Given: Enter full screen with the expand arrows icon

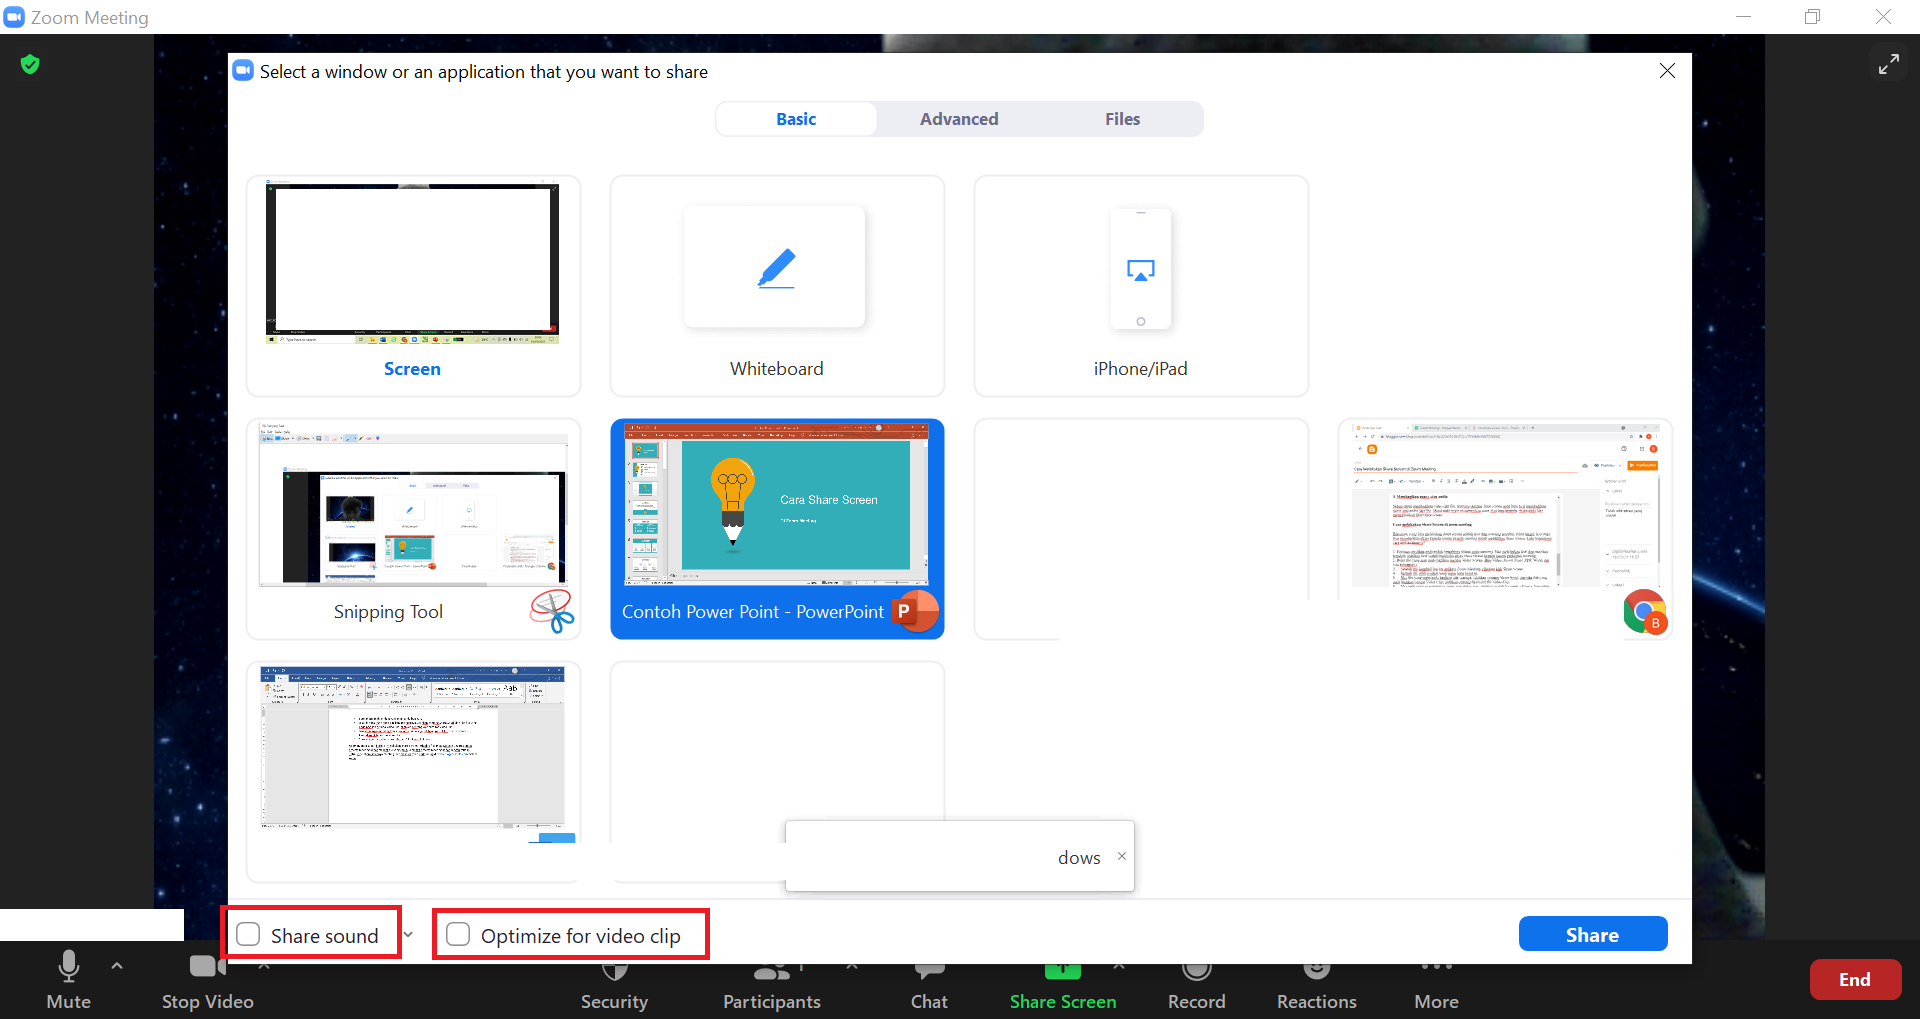Looking at the screenshot, I should point(1888,65).
